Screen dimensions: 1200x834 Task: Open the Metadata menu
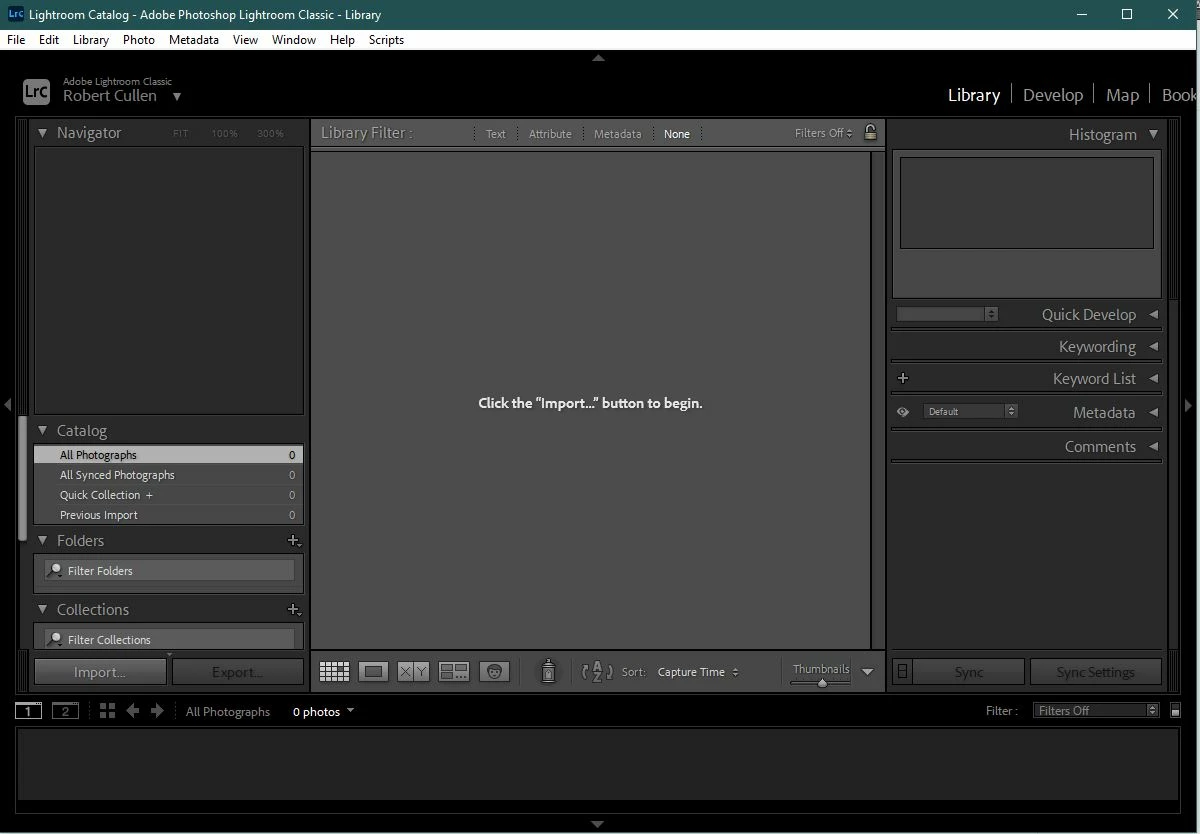tap(194, 40)
